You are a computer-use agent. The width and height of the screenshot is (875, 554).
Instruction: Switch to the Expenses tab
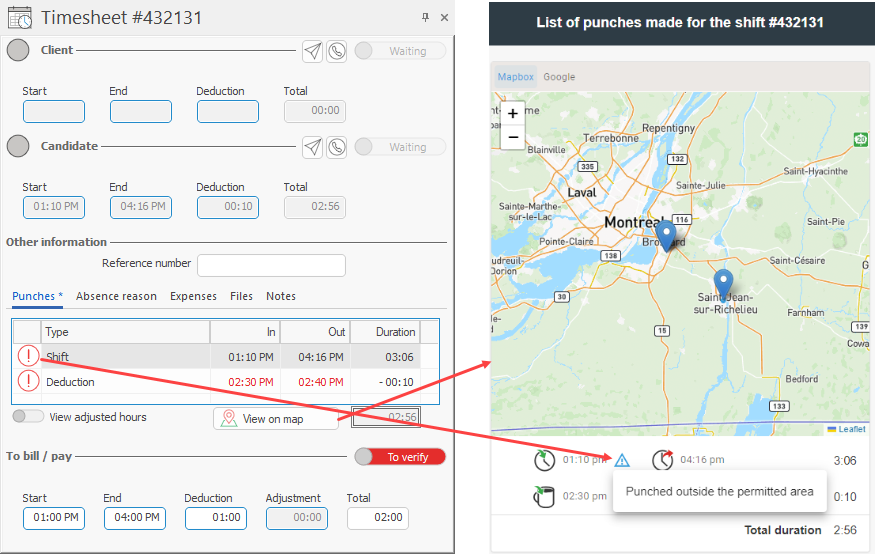click(x=193, y=296)
